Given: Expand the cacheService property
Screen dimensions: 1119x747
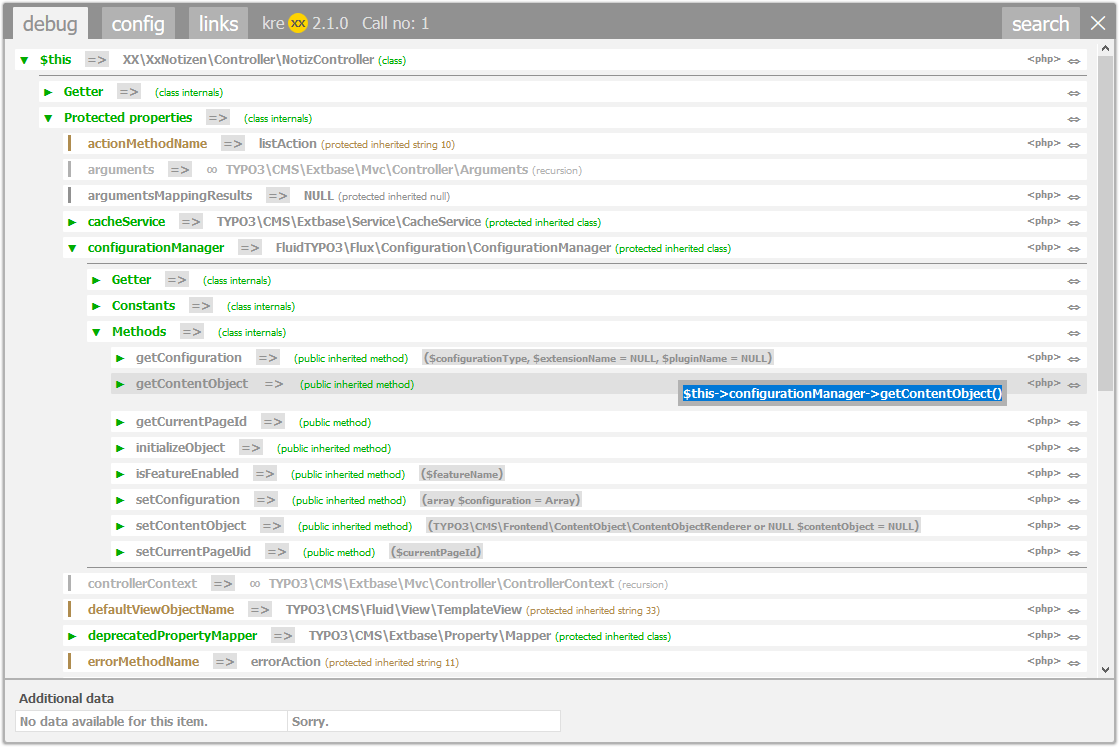Looking at the screenshot, I should 72,223.
